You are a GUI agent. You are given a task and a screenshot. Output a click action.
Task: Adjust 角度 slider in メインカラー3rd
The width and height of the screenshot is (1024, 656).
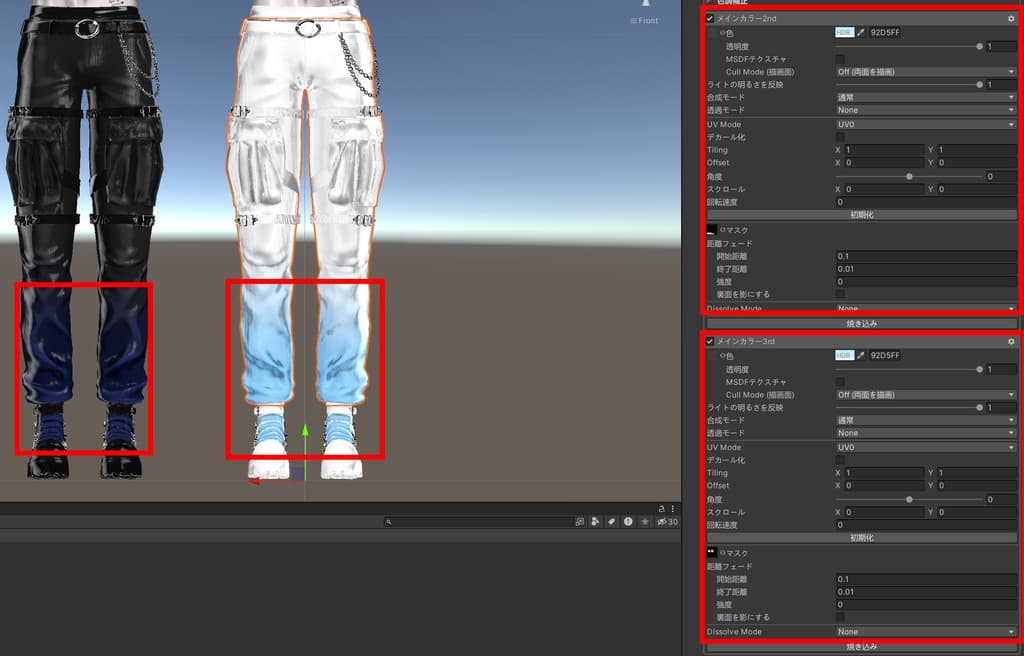click(x=909, y=499)
